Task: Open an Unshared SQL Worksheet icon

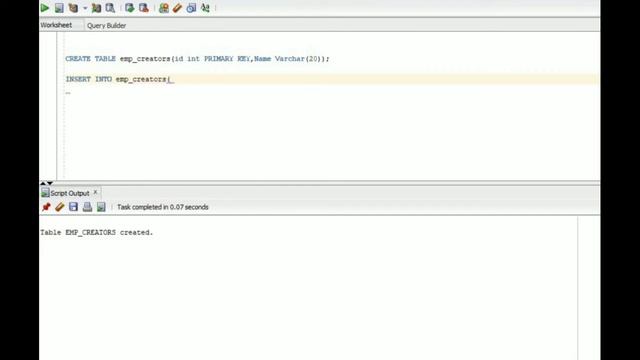Action: point(164,8)
